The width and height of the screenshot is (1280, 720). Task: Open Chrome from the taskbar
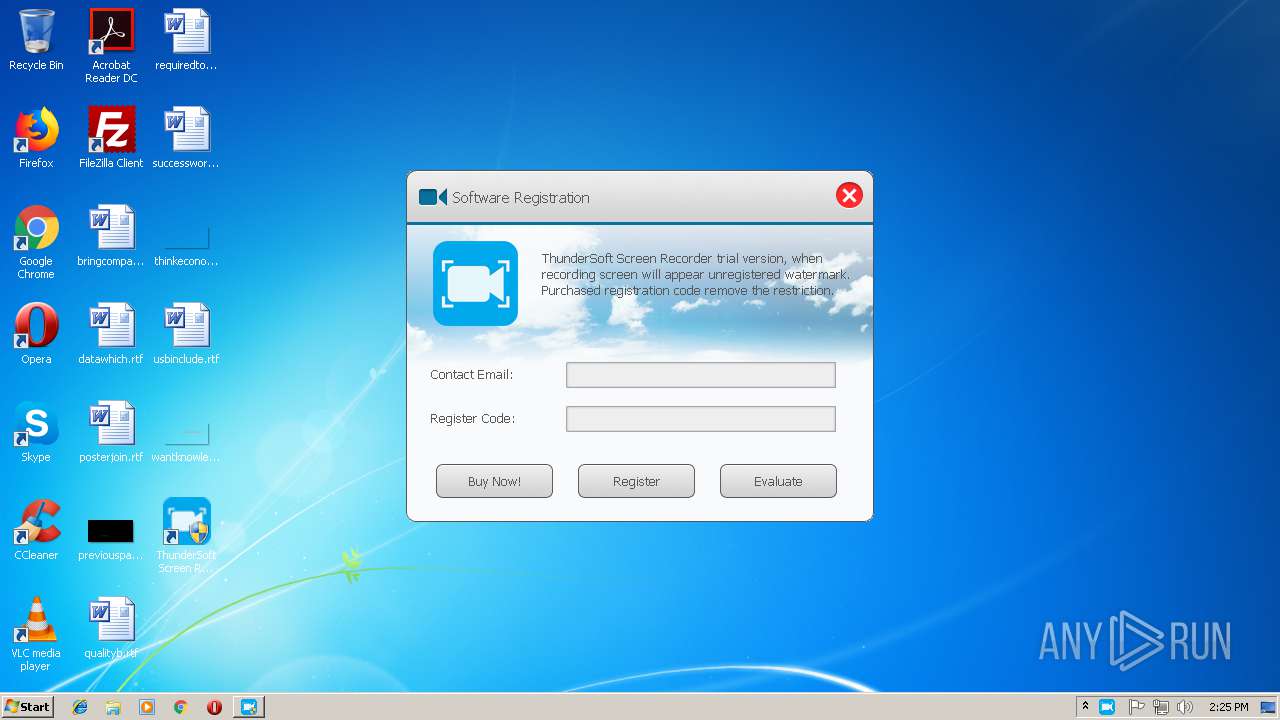(x=181, y=707)
